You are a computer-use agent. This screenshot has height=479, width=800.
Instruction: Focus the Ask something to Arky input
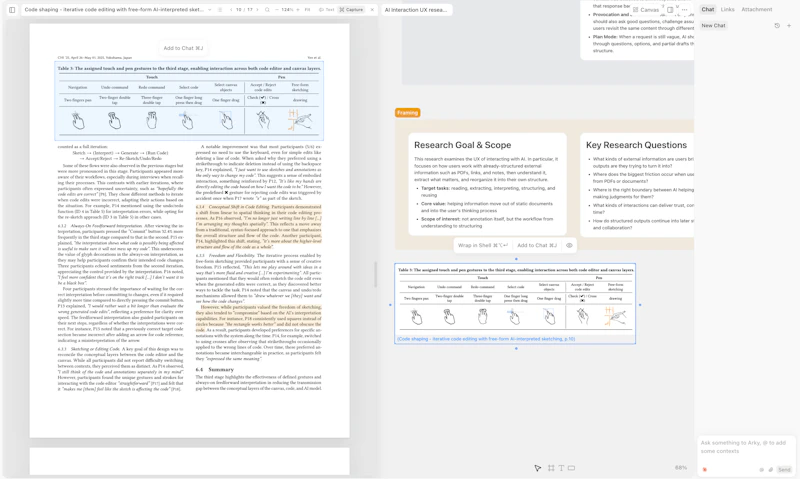click(x=746, y=447)
